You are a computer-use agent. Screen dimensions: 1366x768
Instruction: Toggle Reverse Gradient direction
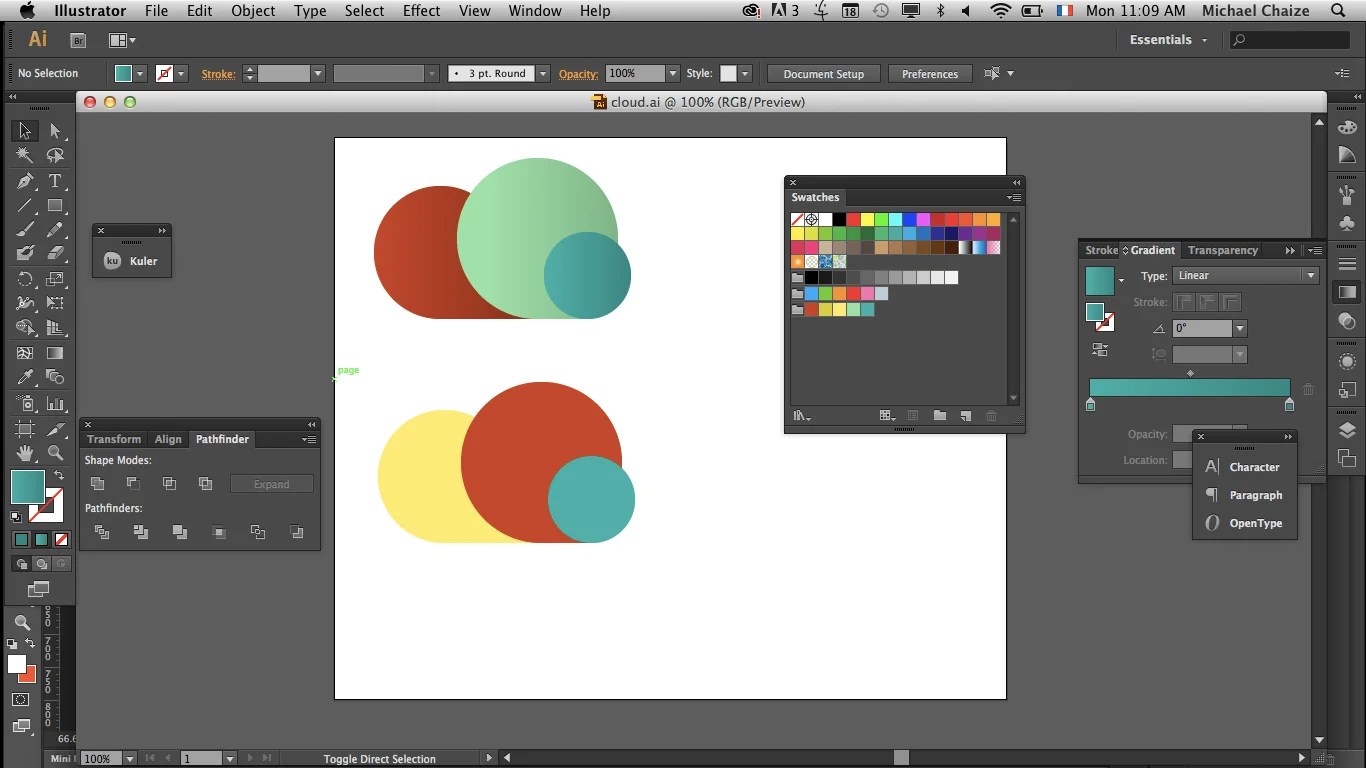coord(1100,350)
